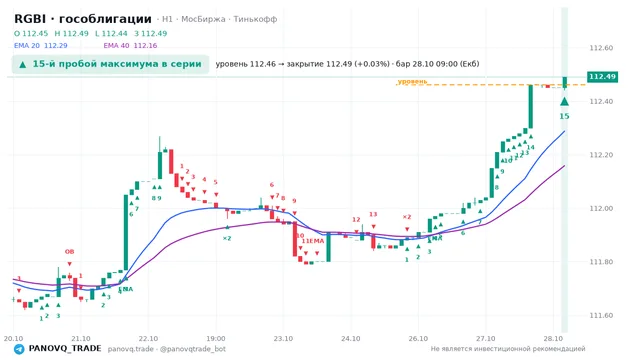Click the 26.10 date axis label
Screen dimensions: 640x360
point(418,339)
